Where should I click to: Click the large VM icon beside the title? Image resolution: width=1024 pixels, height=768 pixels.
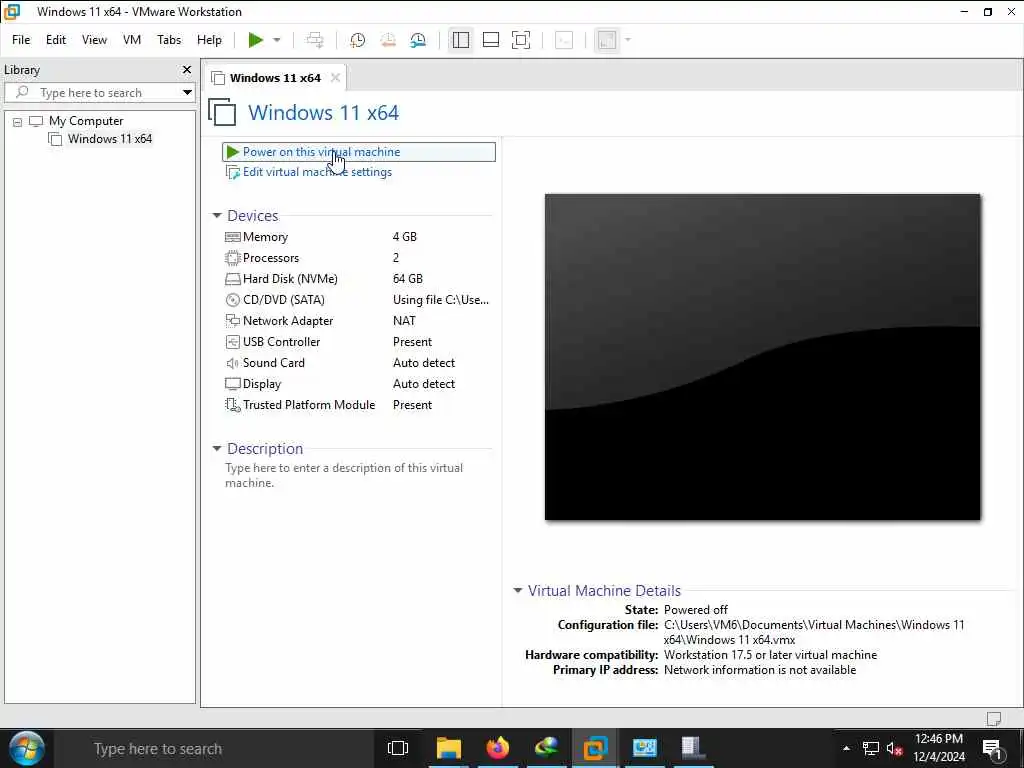(x=223, y=112)
